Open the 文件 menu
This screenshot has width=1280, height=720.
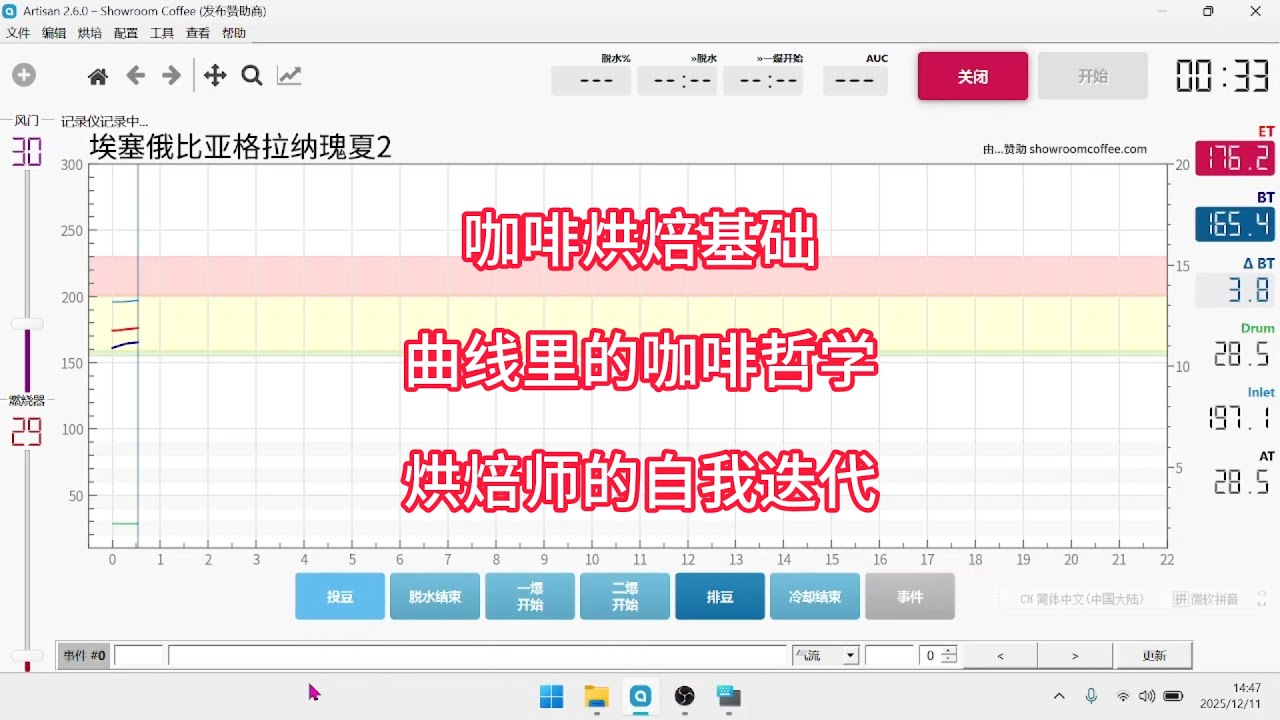(x=18, y=33)
